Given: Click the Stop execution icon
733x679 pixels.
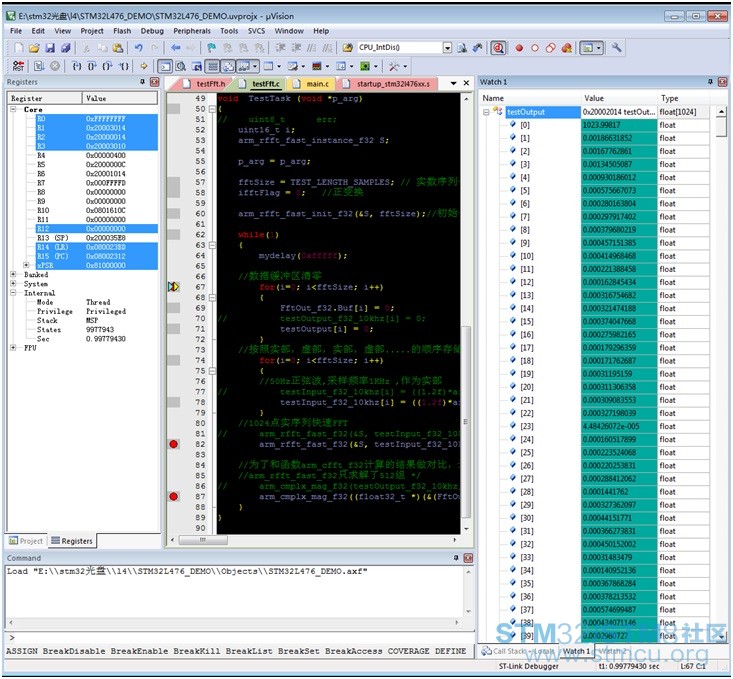Looking at the screenshot, I should click(x=55, y=66).
